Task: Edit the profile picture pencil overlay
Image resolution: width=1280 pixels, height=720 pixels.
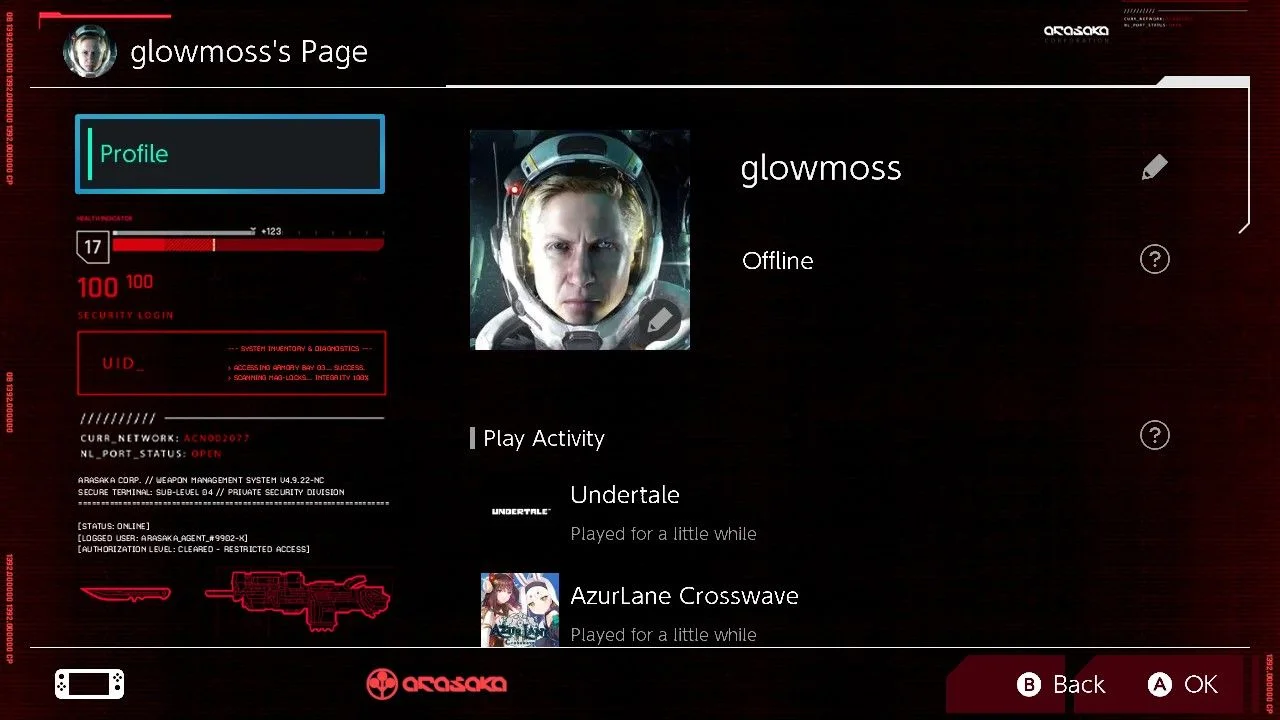Action: click(x=661, y=322)
